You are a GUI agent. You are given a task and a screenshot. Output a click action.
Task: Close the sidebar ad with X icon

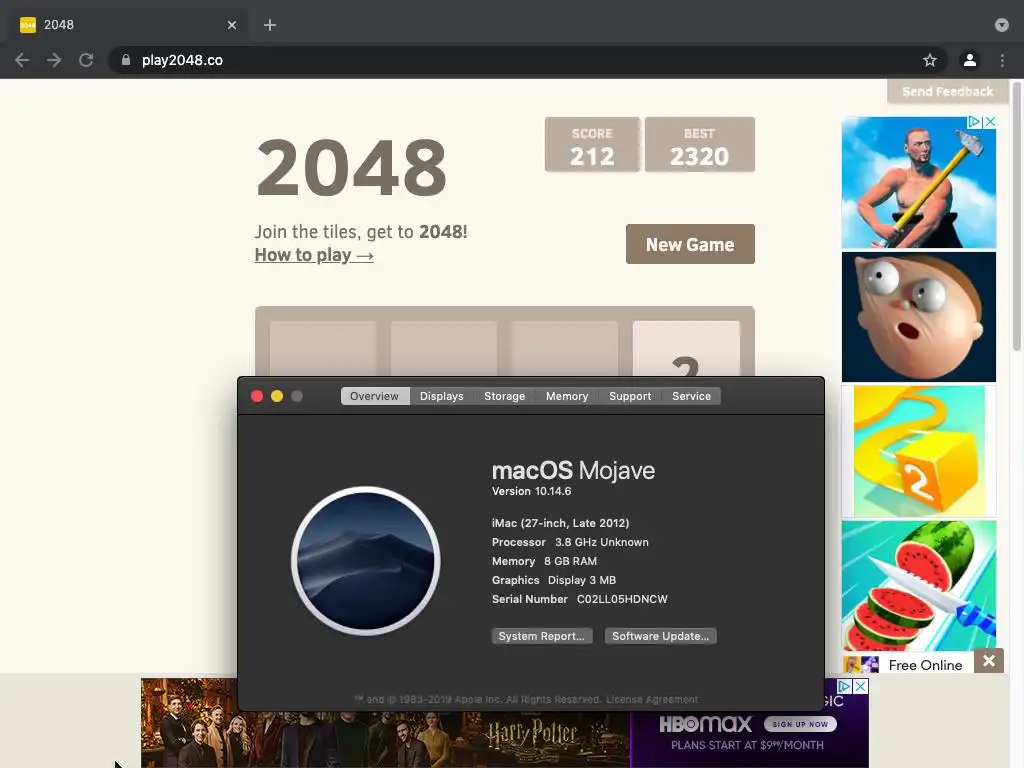[990, 122]
